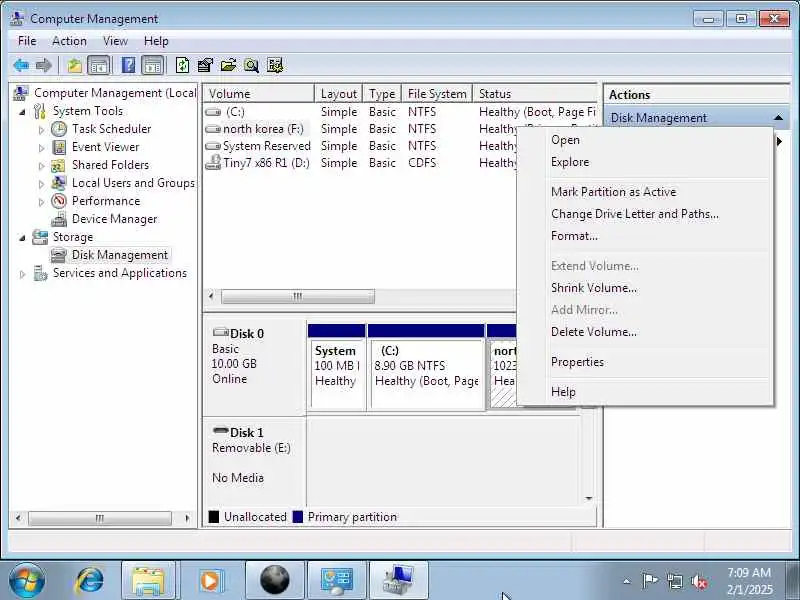Expand the Shared Folders node
800x600 pixels.
pos(41,166)
